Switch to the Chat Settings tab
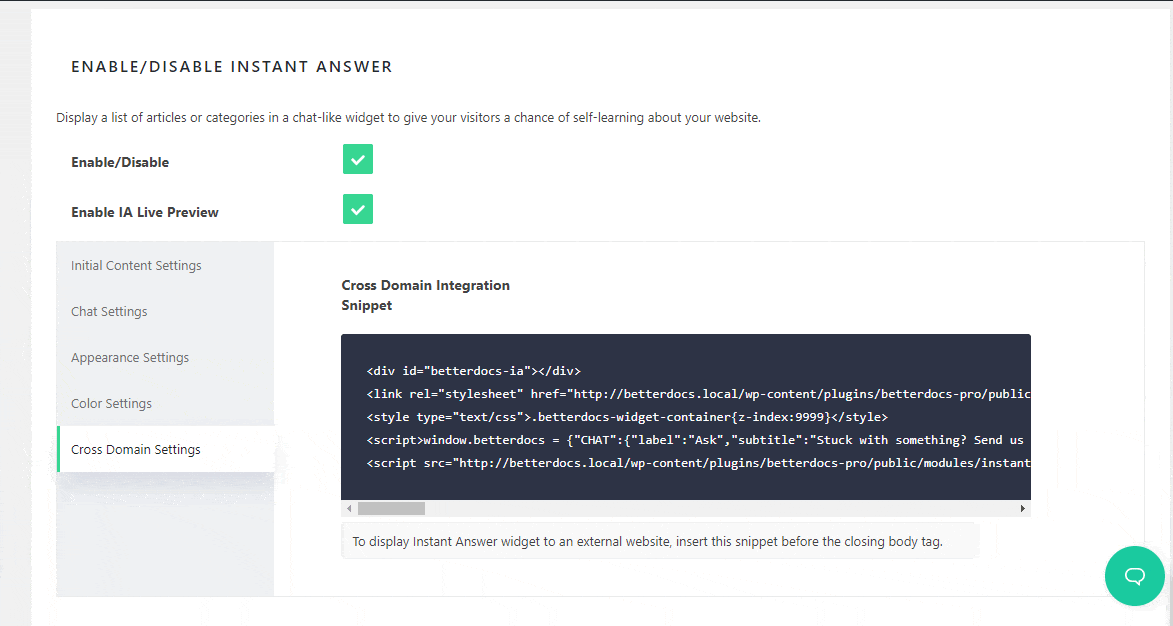1173x626 pixels. pos(109,312)
